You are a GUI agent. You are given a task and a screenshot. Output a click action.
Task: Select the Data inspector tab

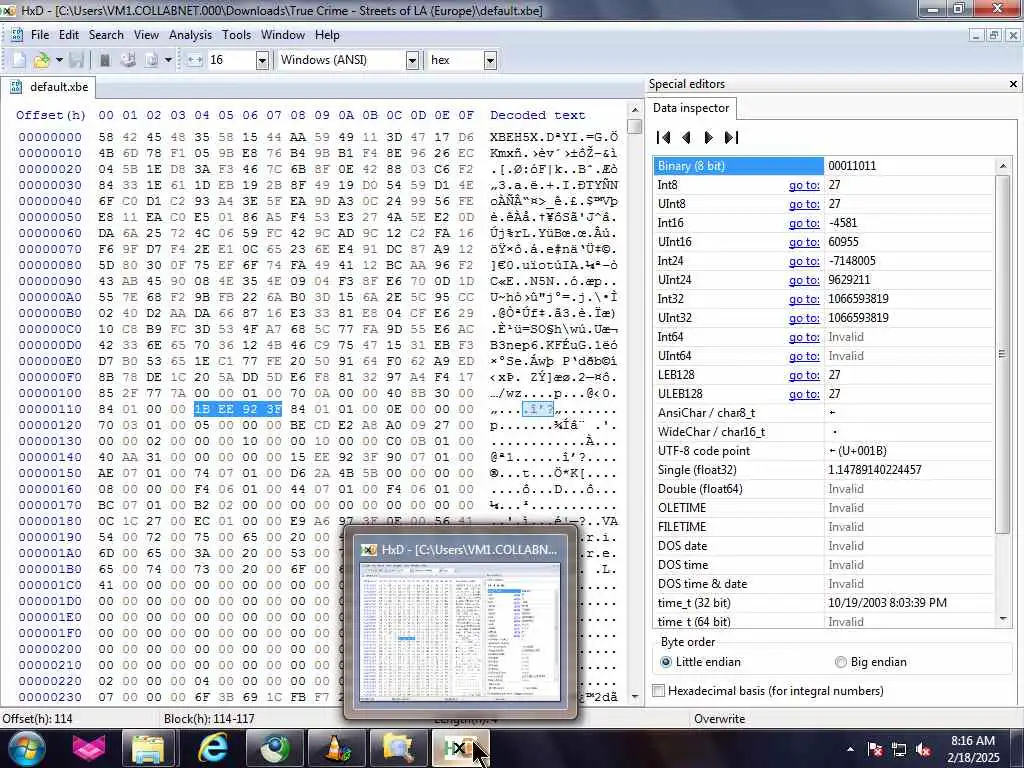coord(691,108)
